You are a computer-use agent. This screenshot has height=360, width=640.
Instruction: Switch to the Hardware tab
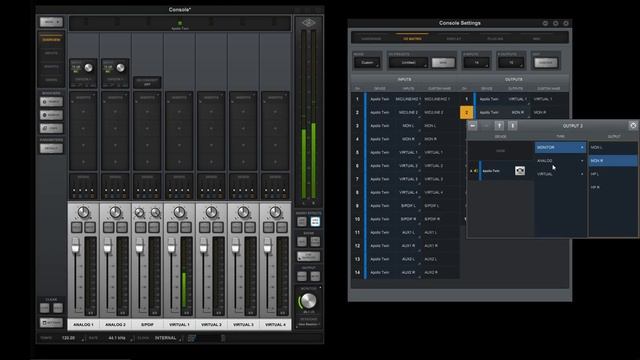(371, 39)
